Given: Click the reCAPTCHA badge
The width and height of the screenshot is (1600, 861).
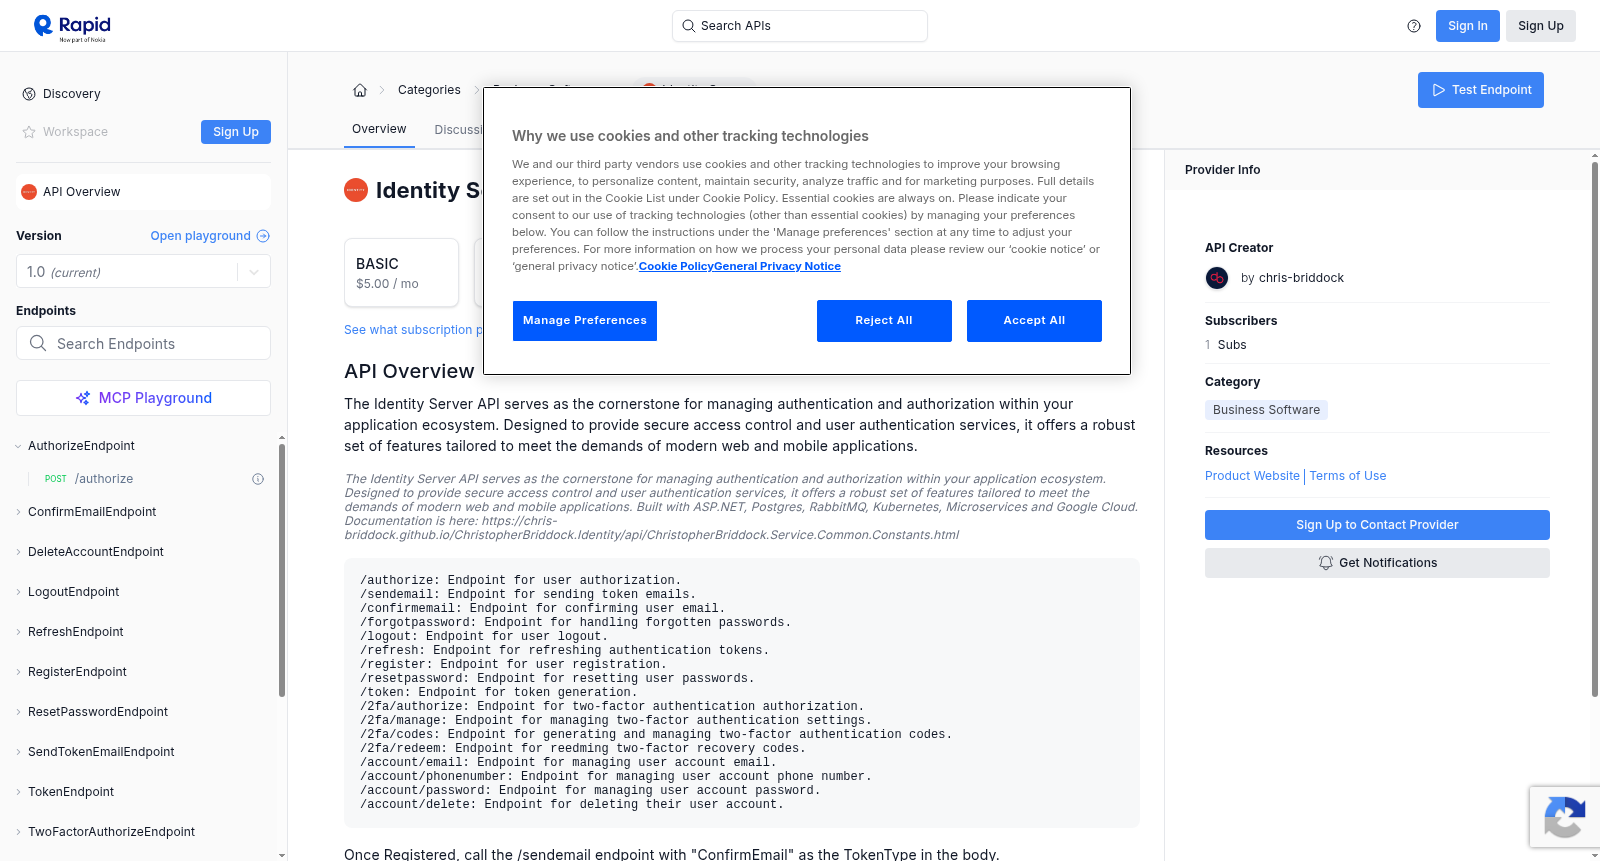Looking at the screenshot, I should 1565,817.
